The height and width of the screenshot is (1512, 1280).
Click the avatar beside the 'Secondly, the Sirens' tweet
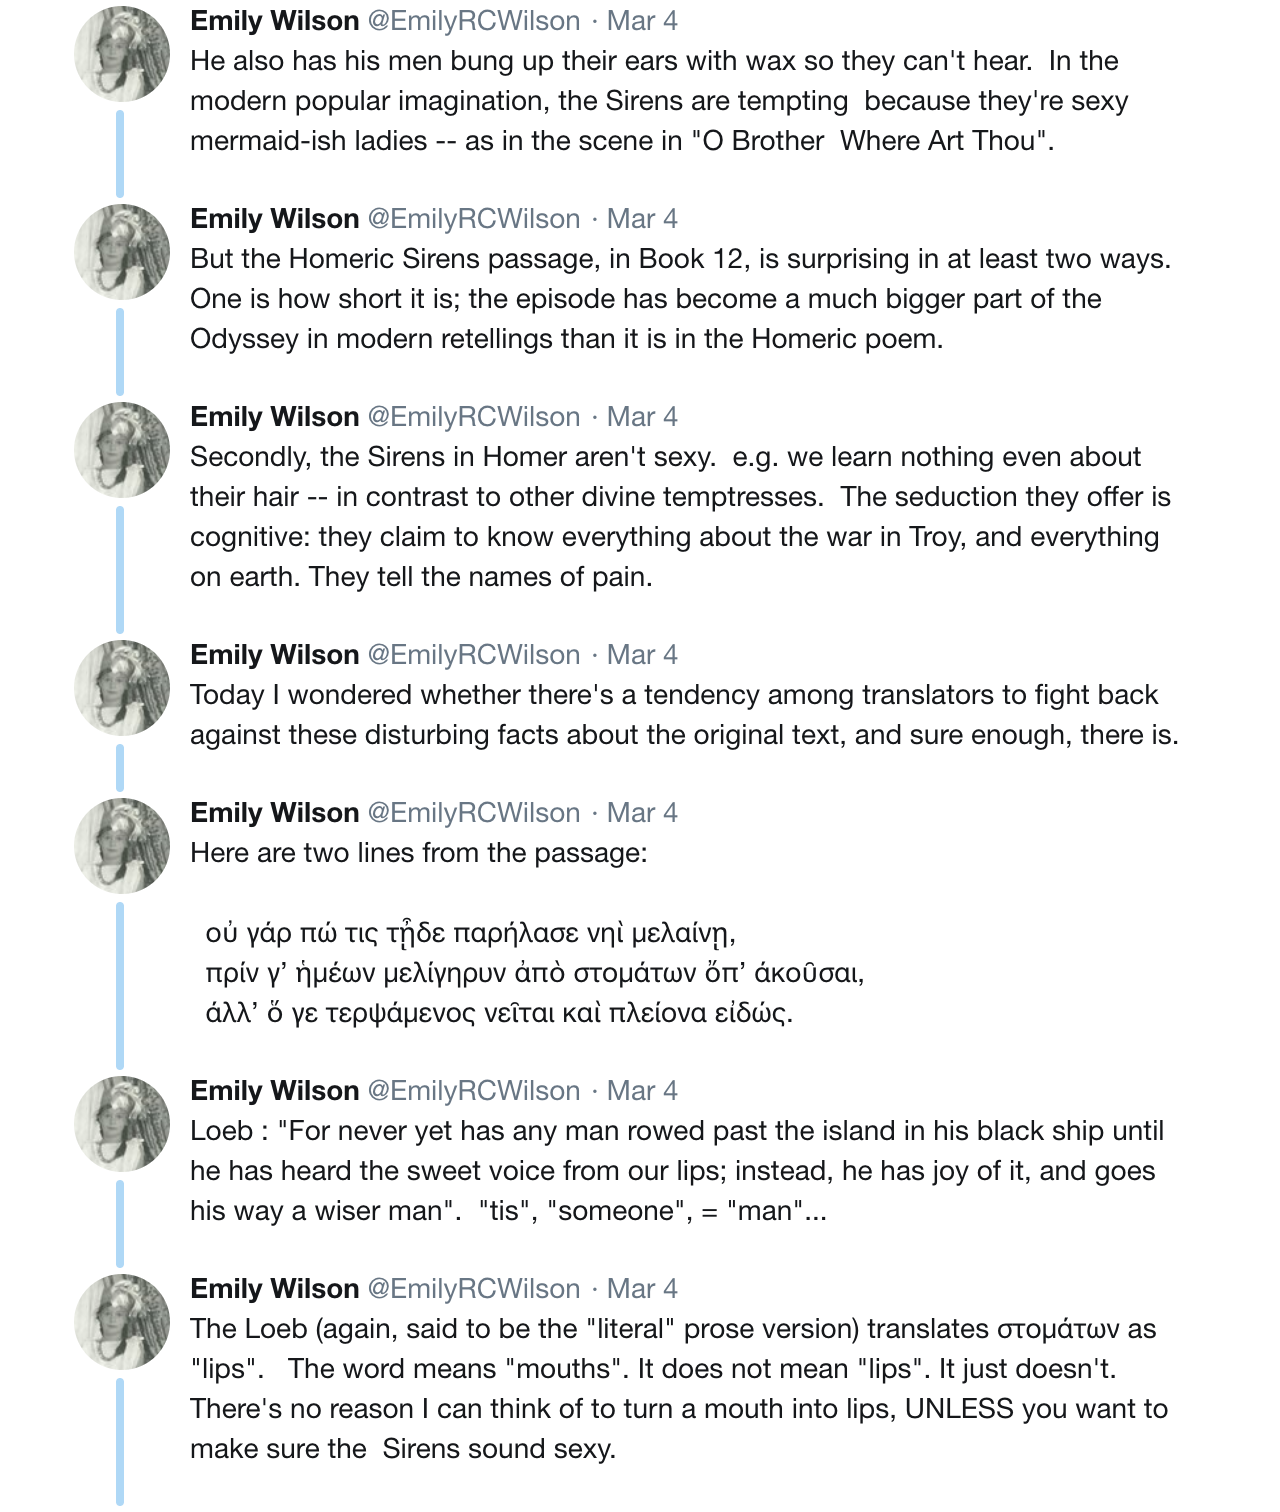(x=122, y=450)
